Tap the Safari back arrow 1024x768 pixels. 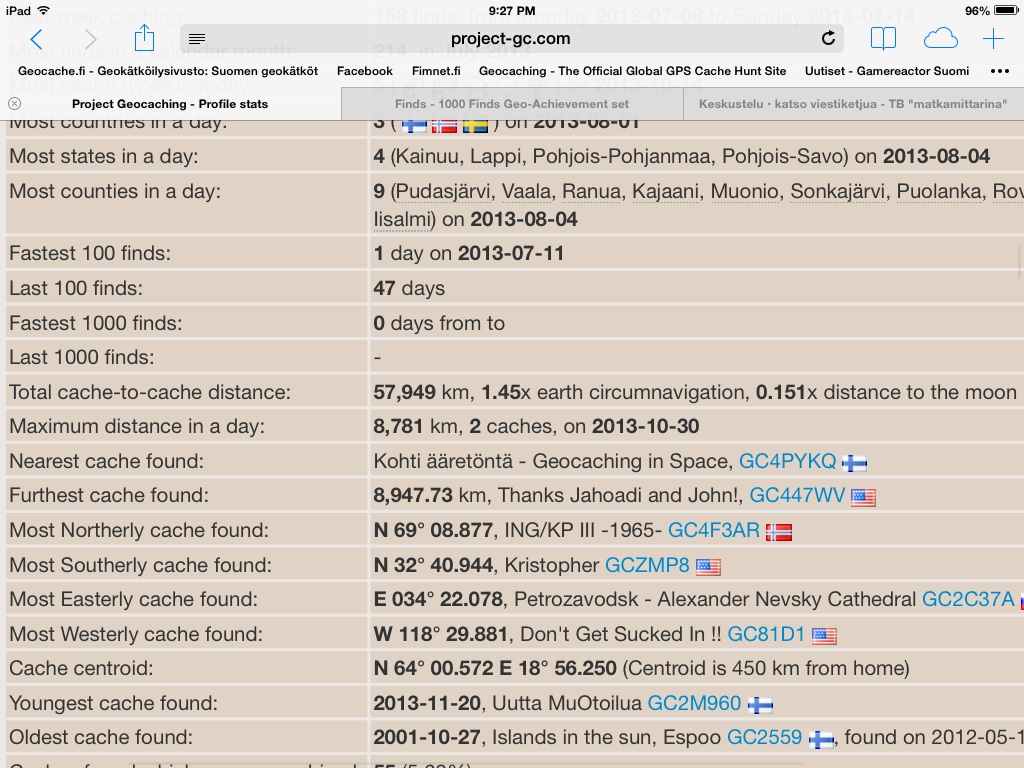(37, 39)
